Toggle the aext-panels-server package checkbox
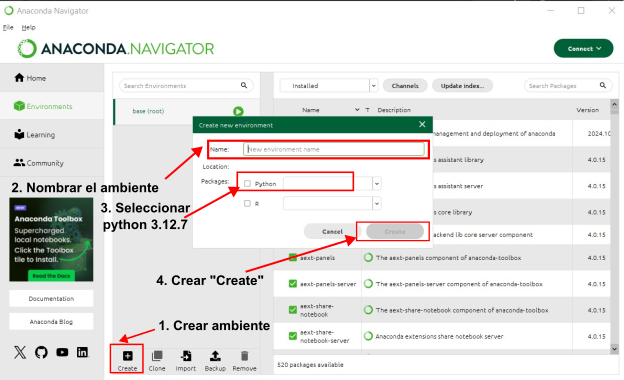This screenshot has width=624, height=380. pyautogui.click(x=293, y=284)
